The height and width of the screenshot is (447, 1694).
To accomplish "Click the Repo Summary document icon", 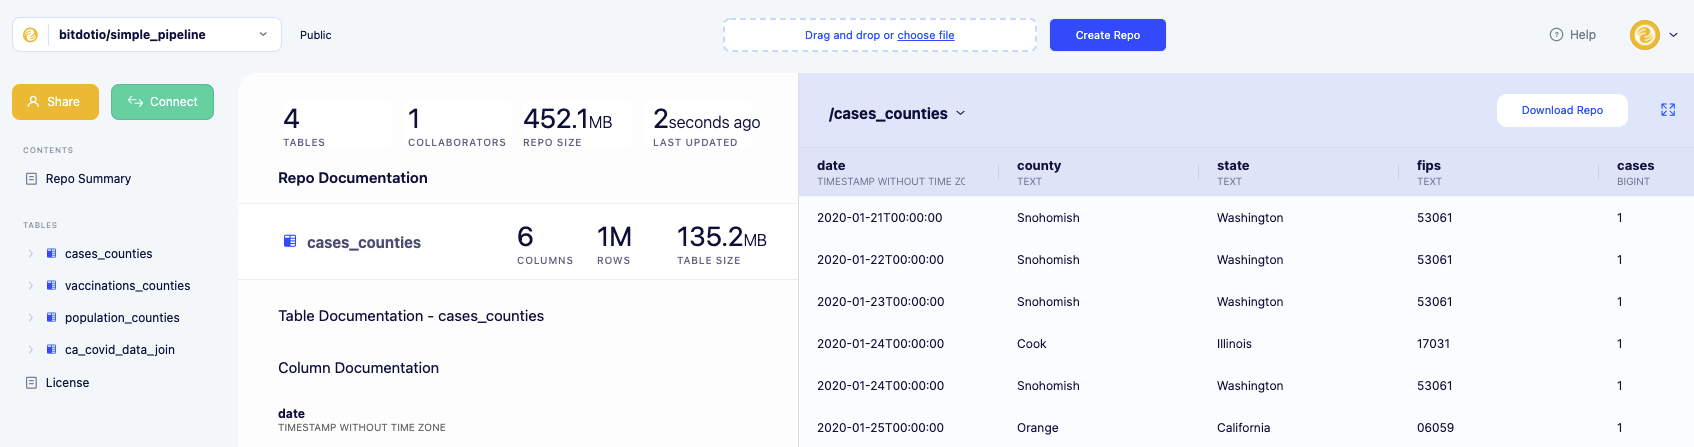I will [32, 179].
